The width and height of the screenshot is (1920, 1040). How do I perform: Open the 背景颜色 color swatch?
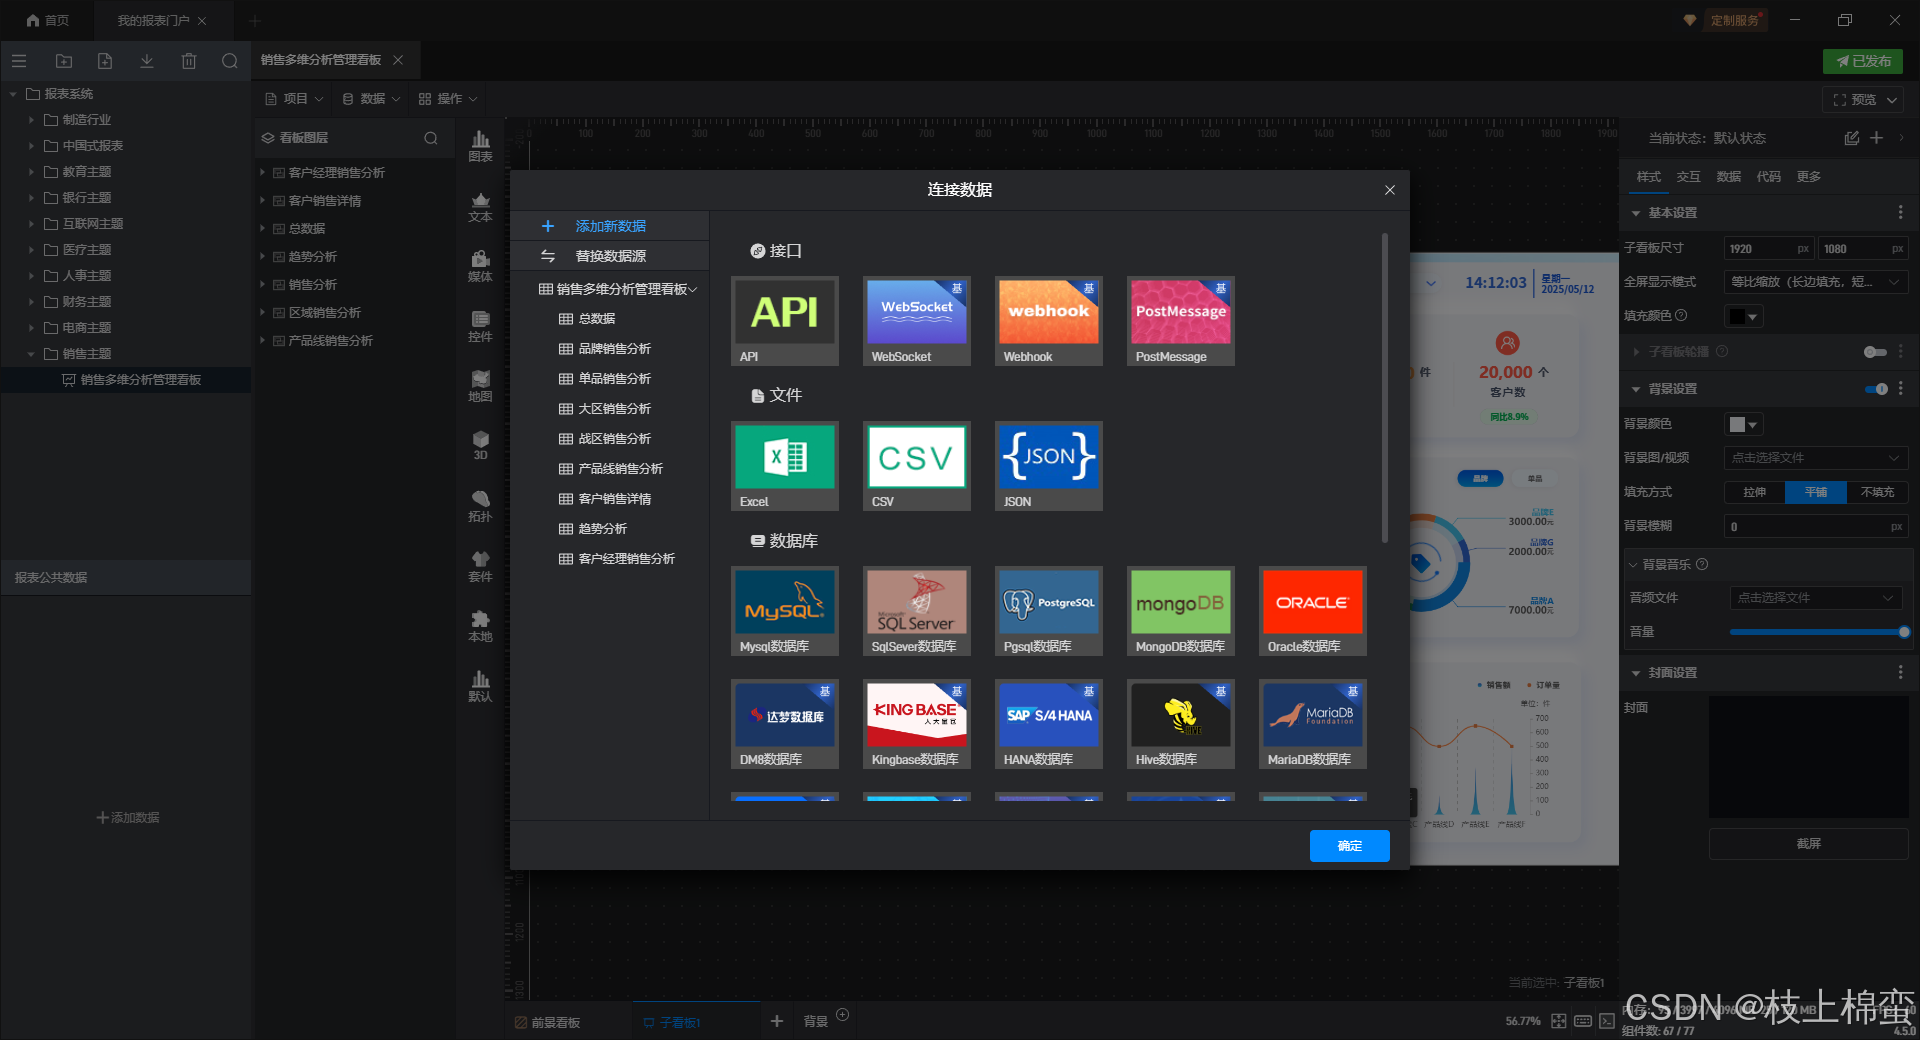[x=1743, y=425]
